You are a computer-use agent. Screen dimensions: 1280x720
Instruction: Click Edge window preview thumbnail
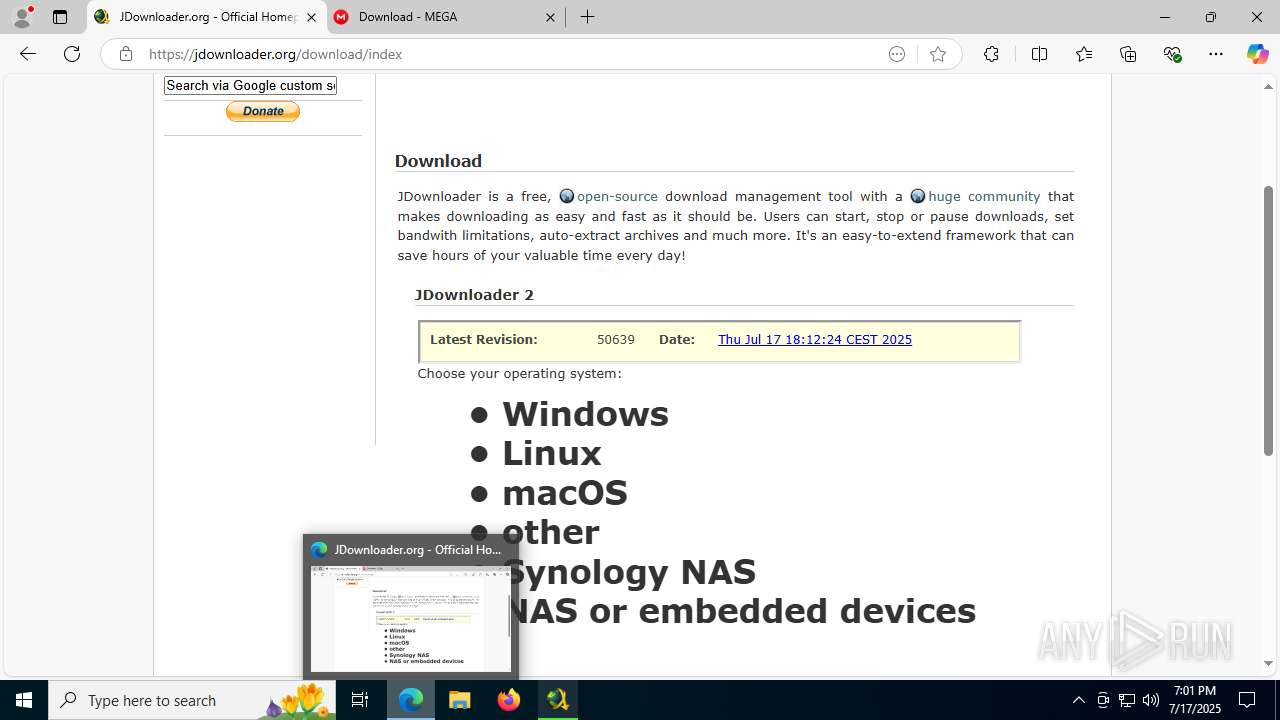click(x=410, y=617)
